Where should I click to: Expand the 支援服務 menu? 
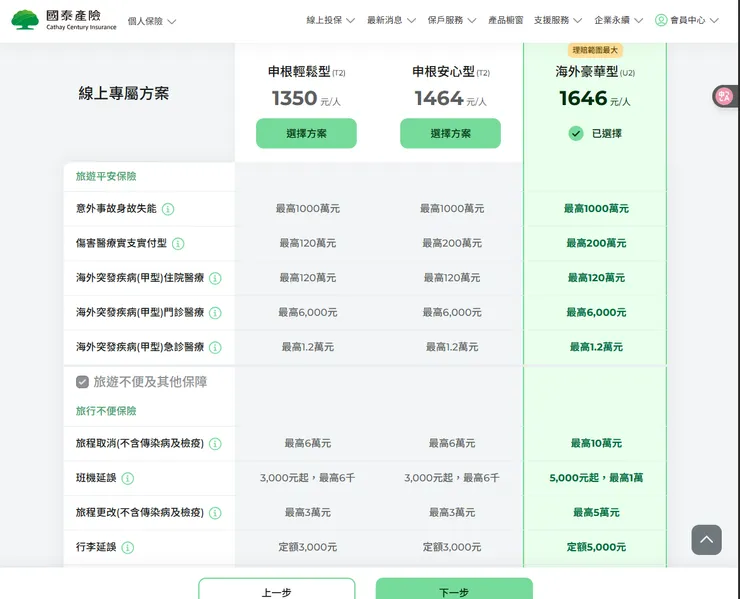(x=558, y=20)
